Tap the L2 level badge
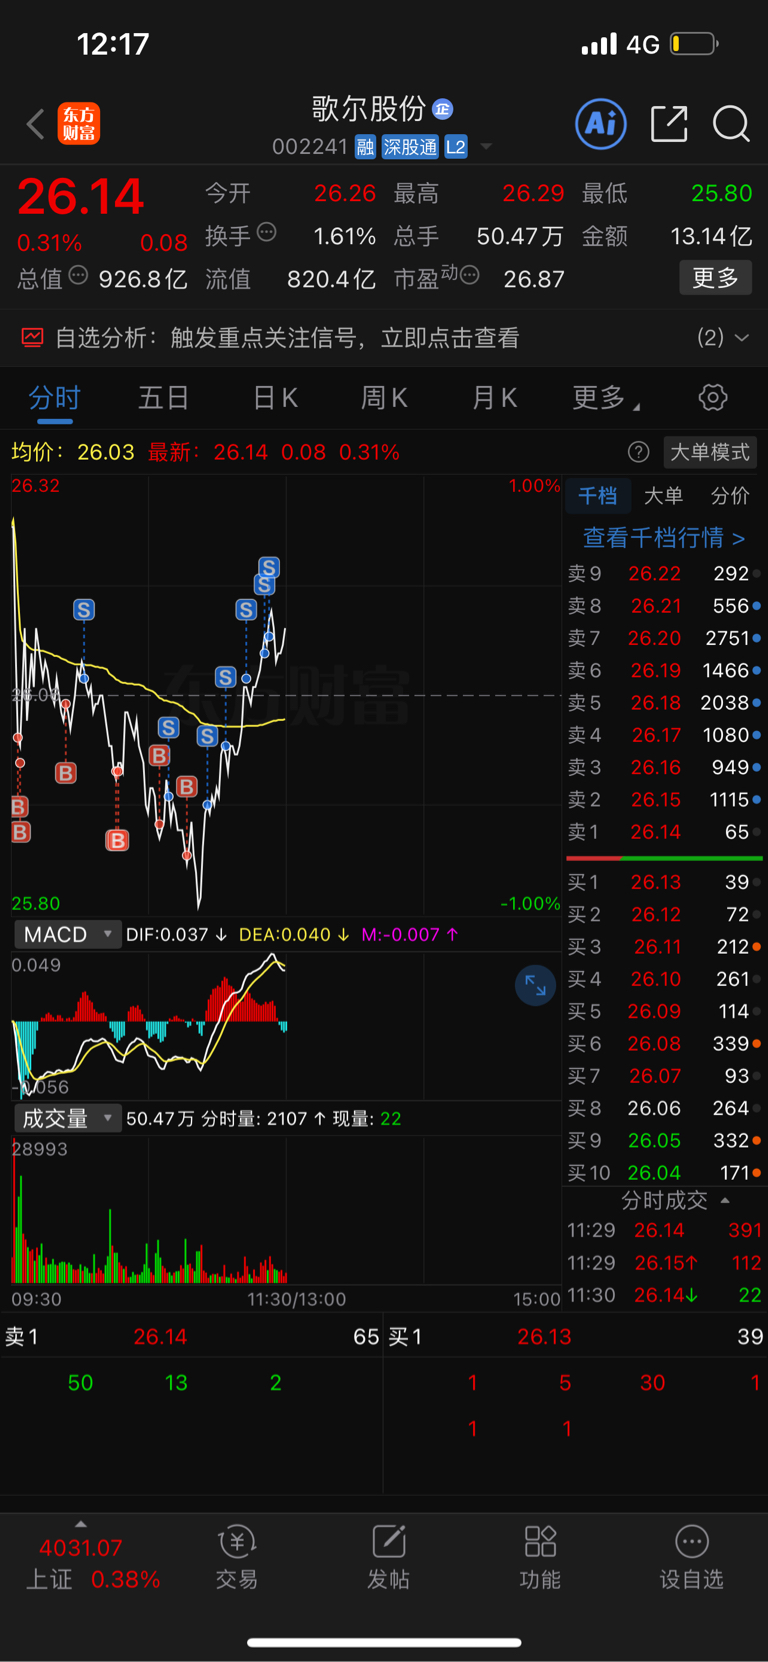Viewport: 768px width, 1662px height. (x=456, y=147)
